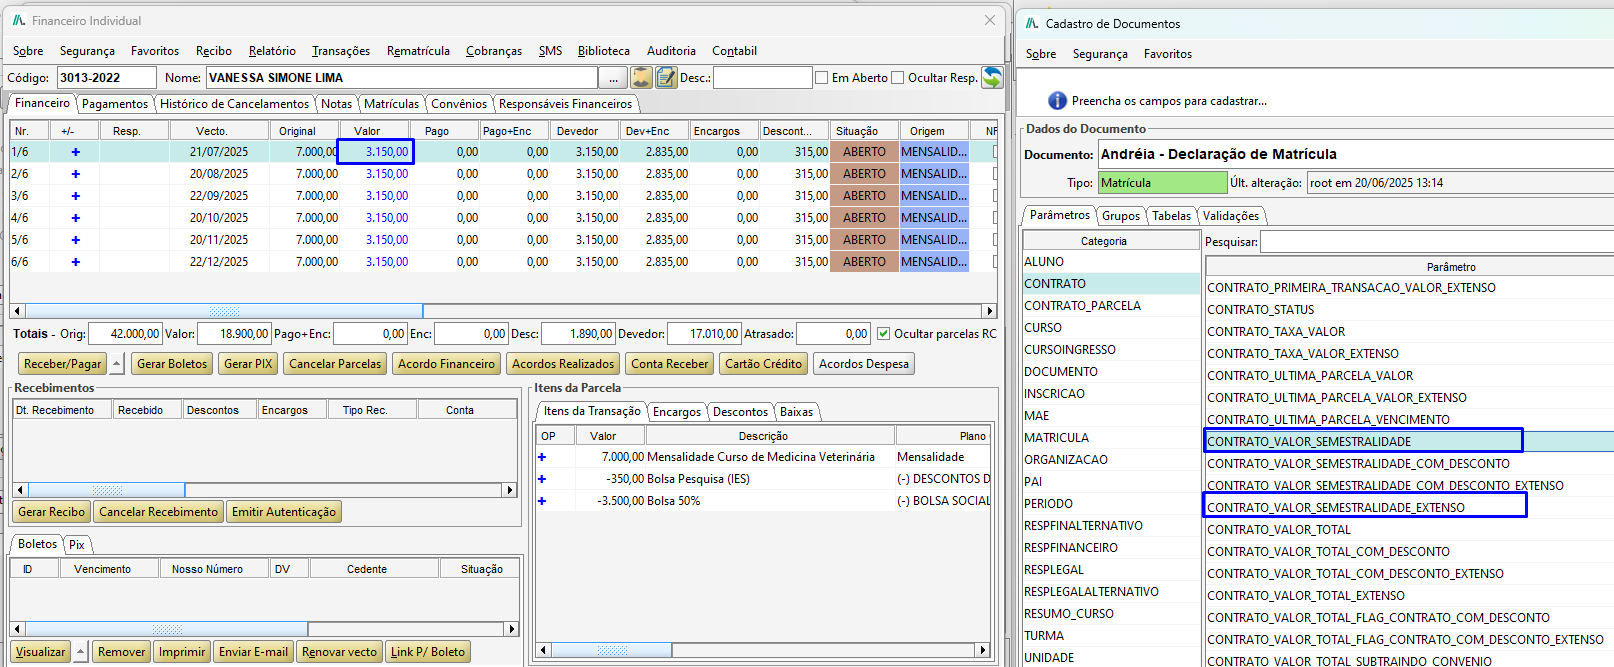Select the MATRICULA category in the list
The height and width of the screenshot is (667, 1614).
coord(1056,438)
